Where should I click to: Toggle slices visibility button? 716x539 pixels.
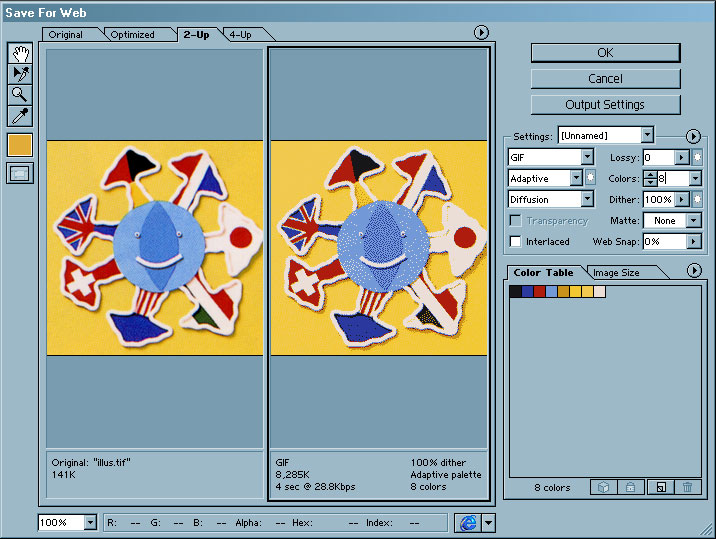click(20, 174)
